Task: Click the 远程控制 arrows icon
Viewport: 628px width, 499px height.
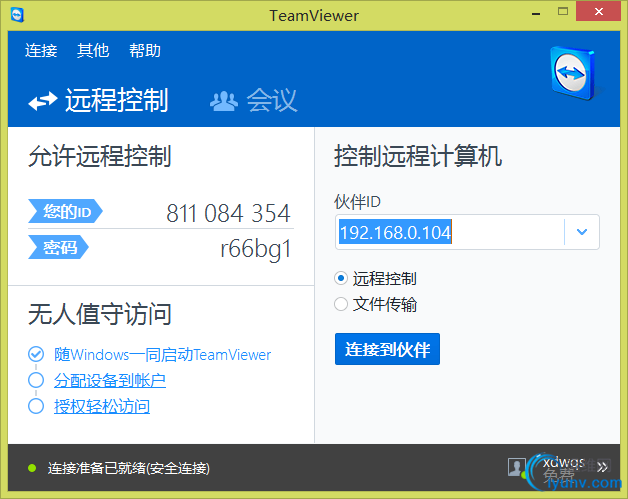Action: pos(43,101)
